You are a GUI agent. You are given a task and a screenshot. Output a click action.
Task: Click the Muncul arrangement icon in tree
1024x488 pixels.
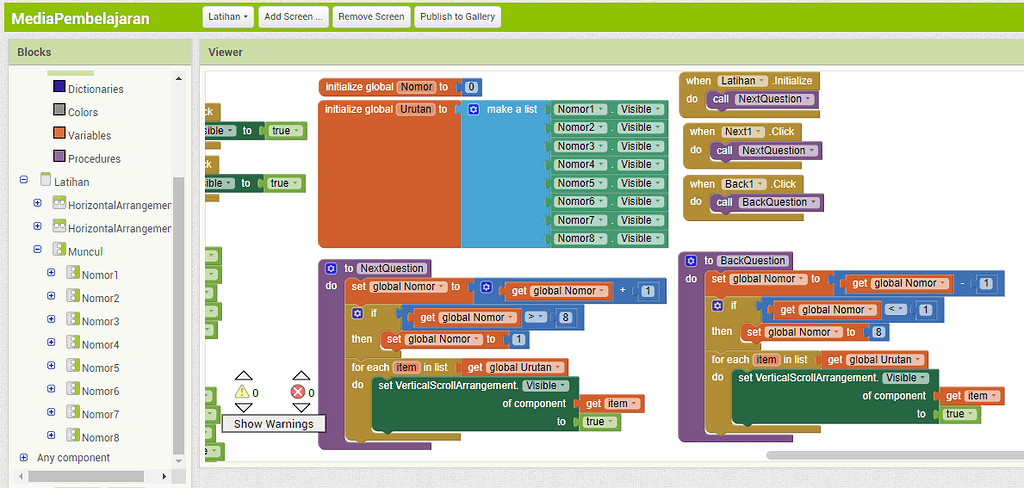(x=59, y=251)
